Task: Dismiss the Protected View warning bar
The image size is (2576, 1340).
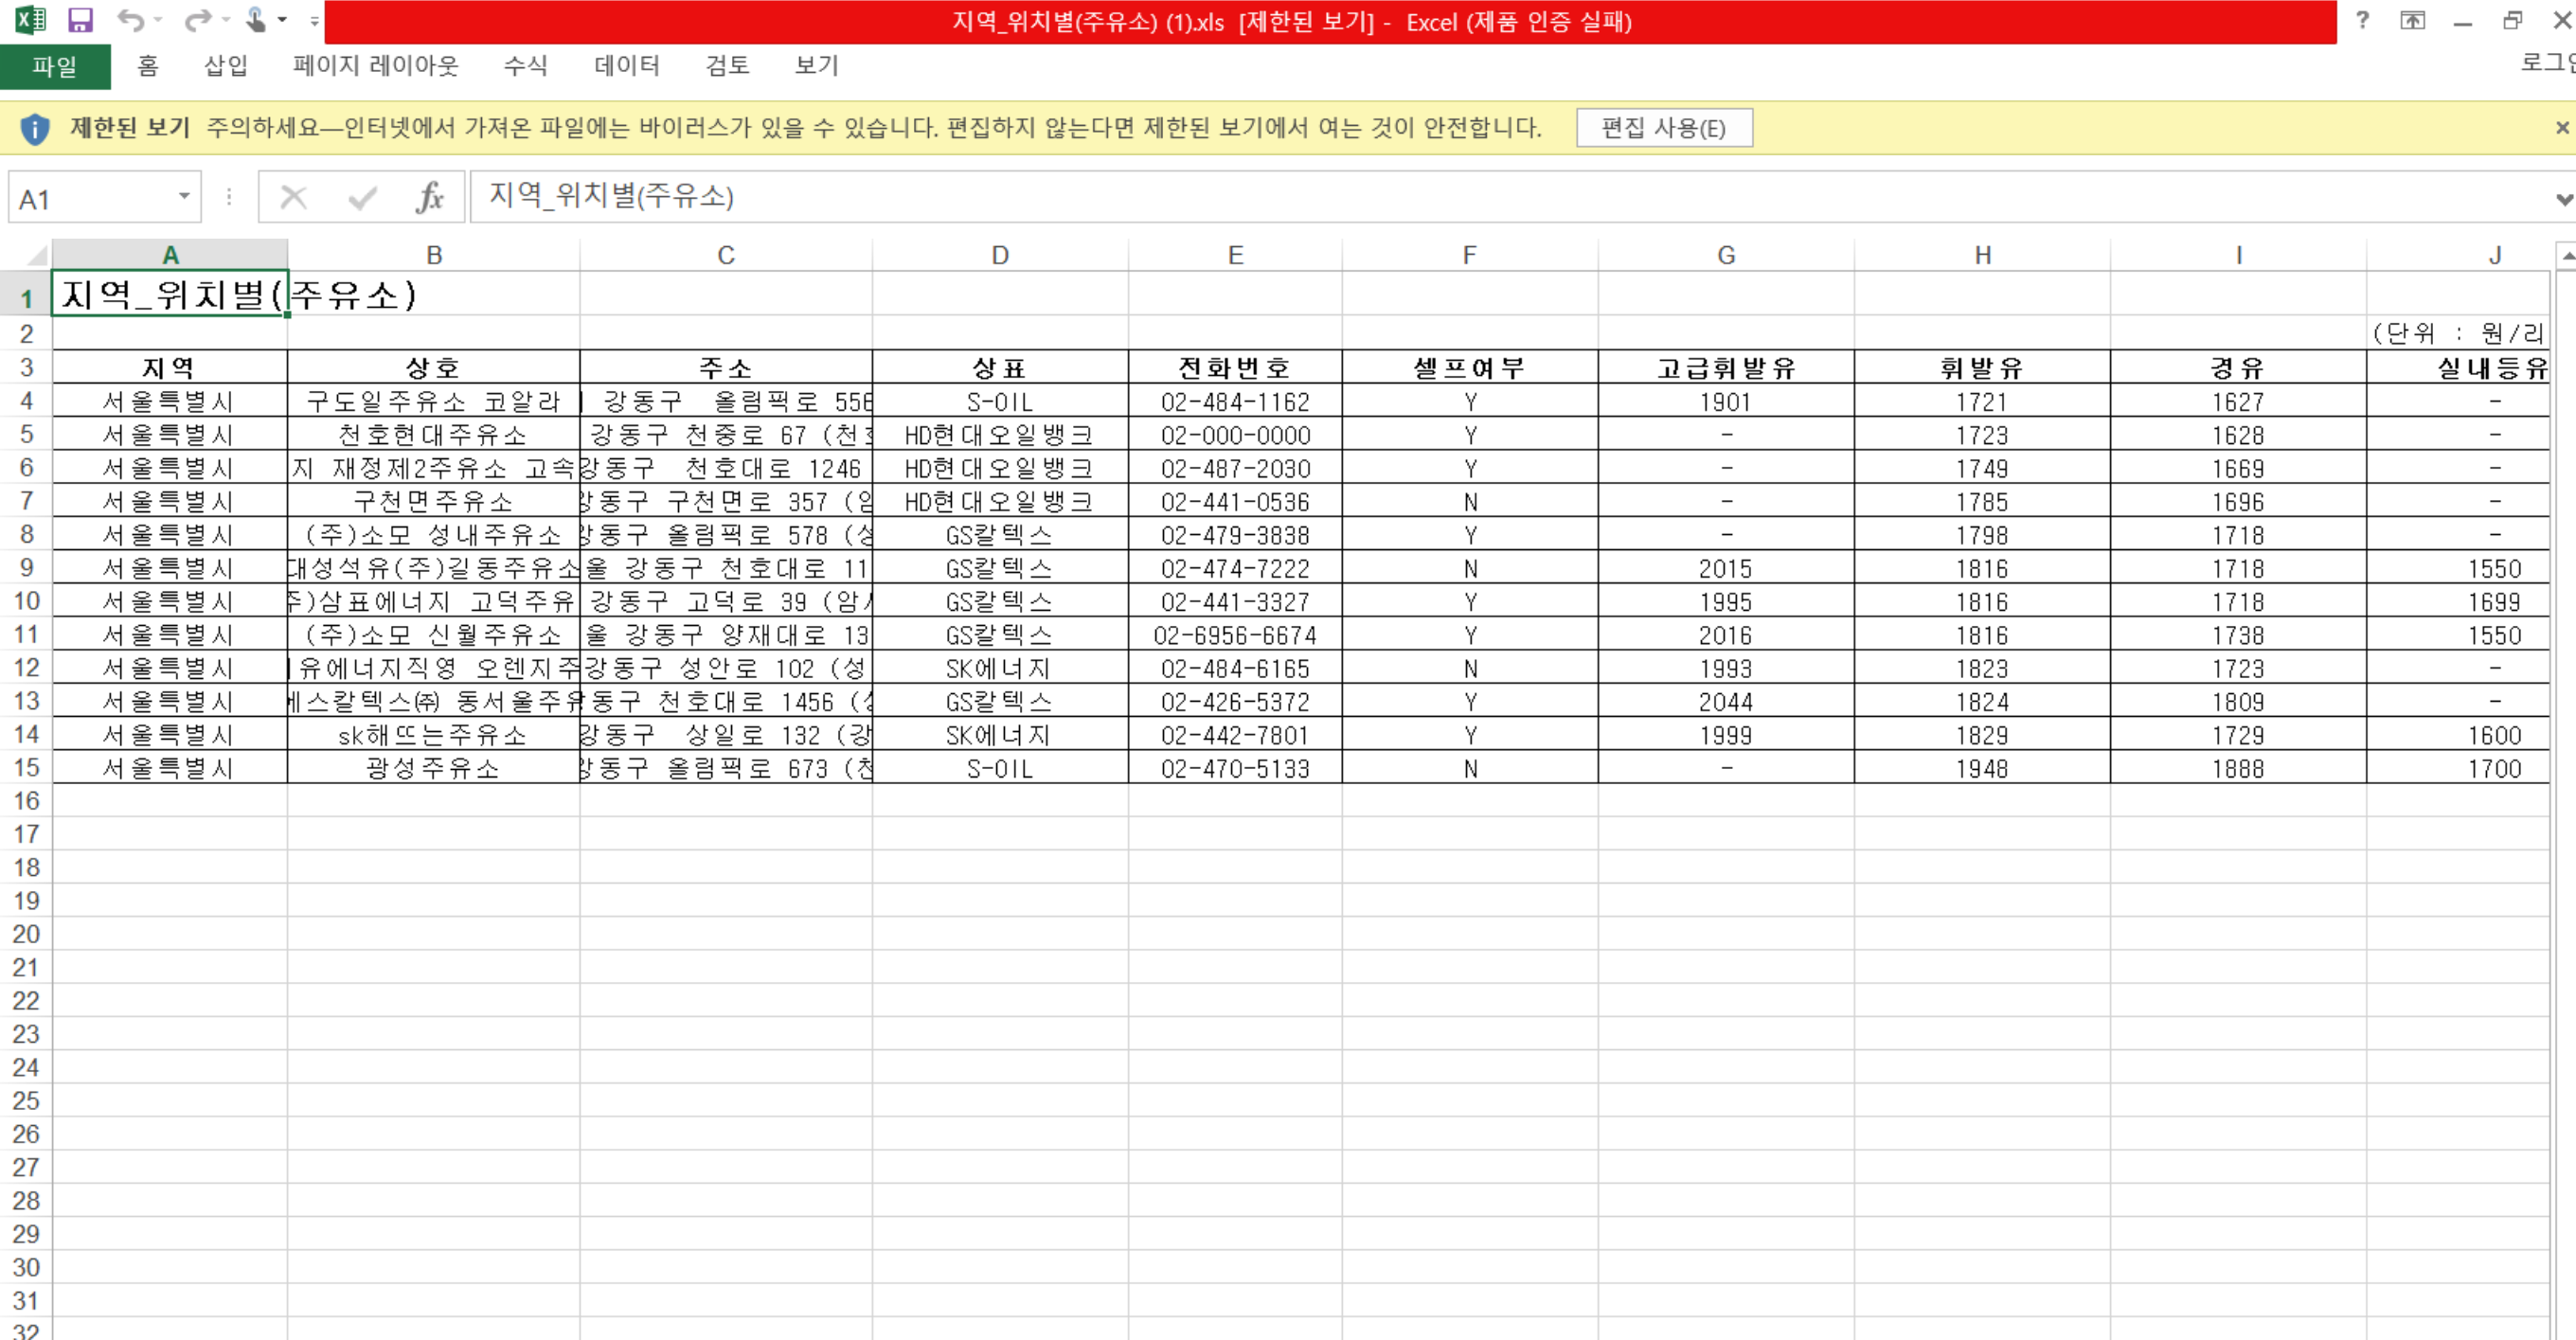Action: tap(2562, 128)
